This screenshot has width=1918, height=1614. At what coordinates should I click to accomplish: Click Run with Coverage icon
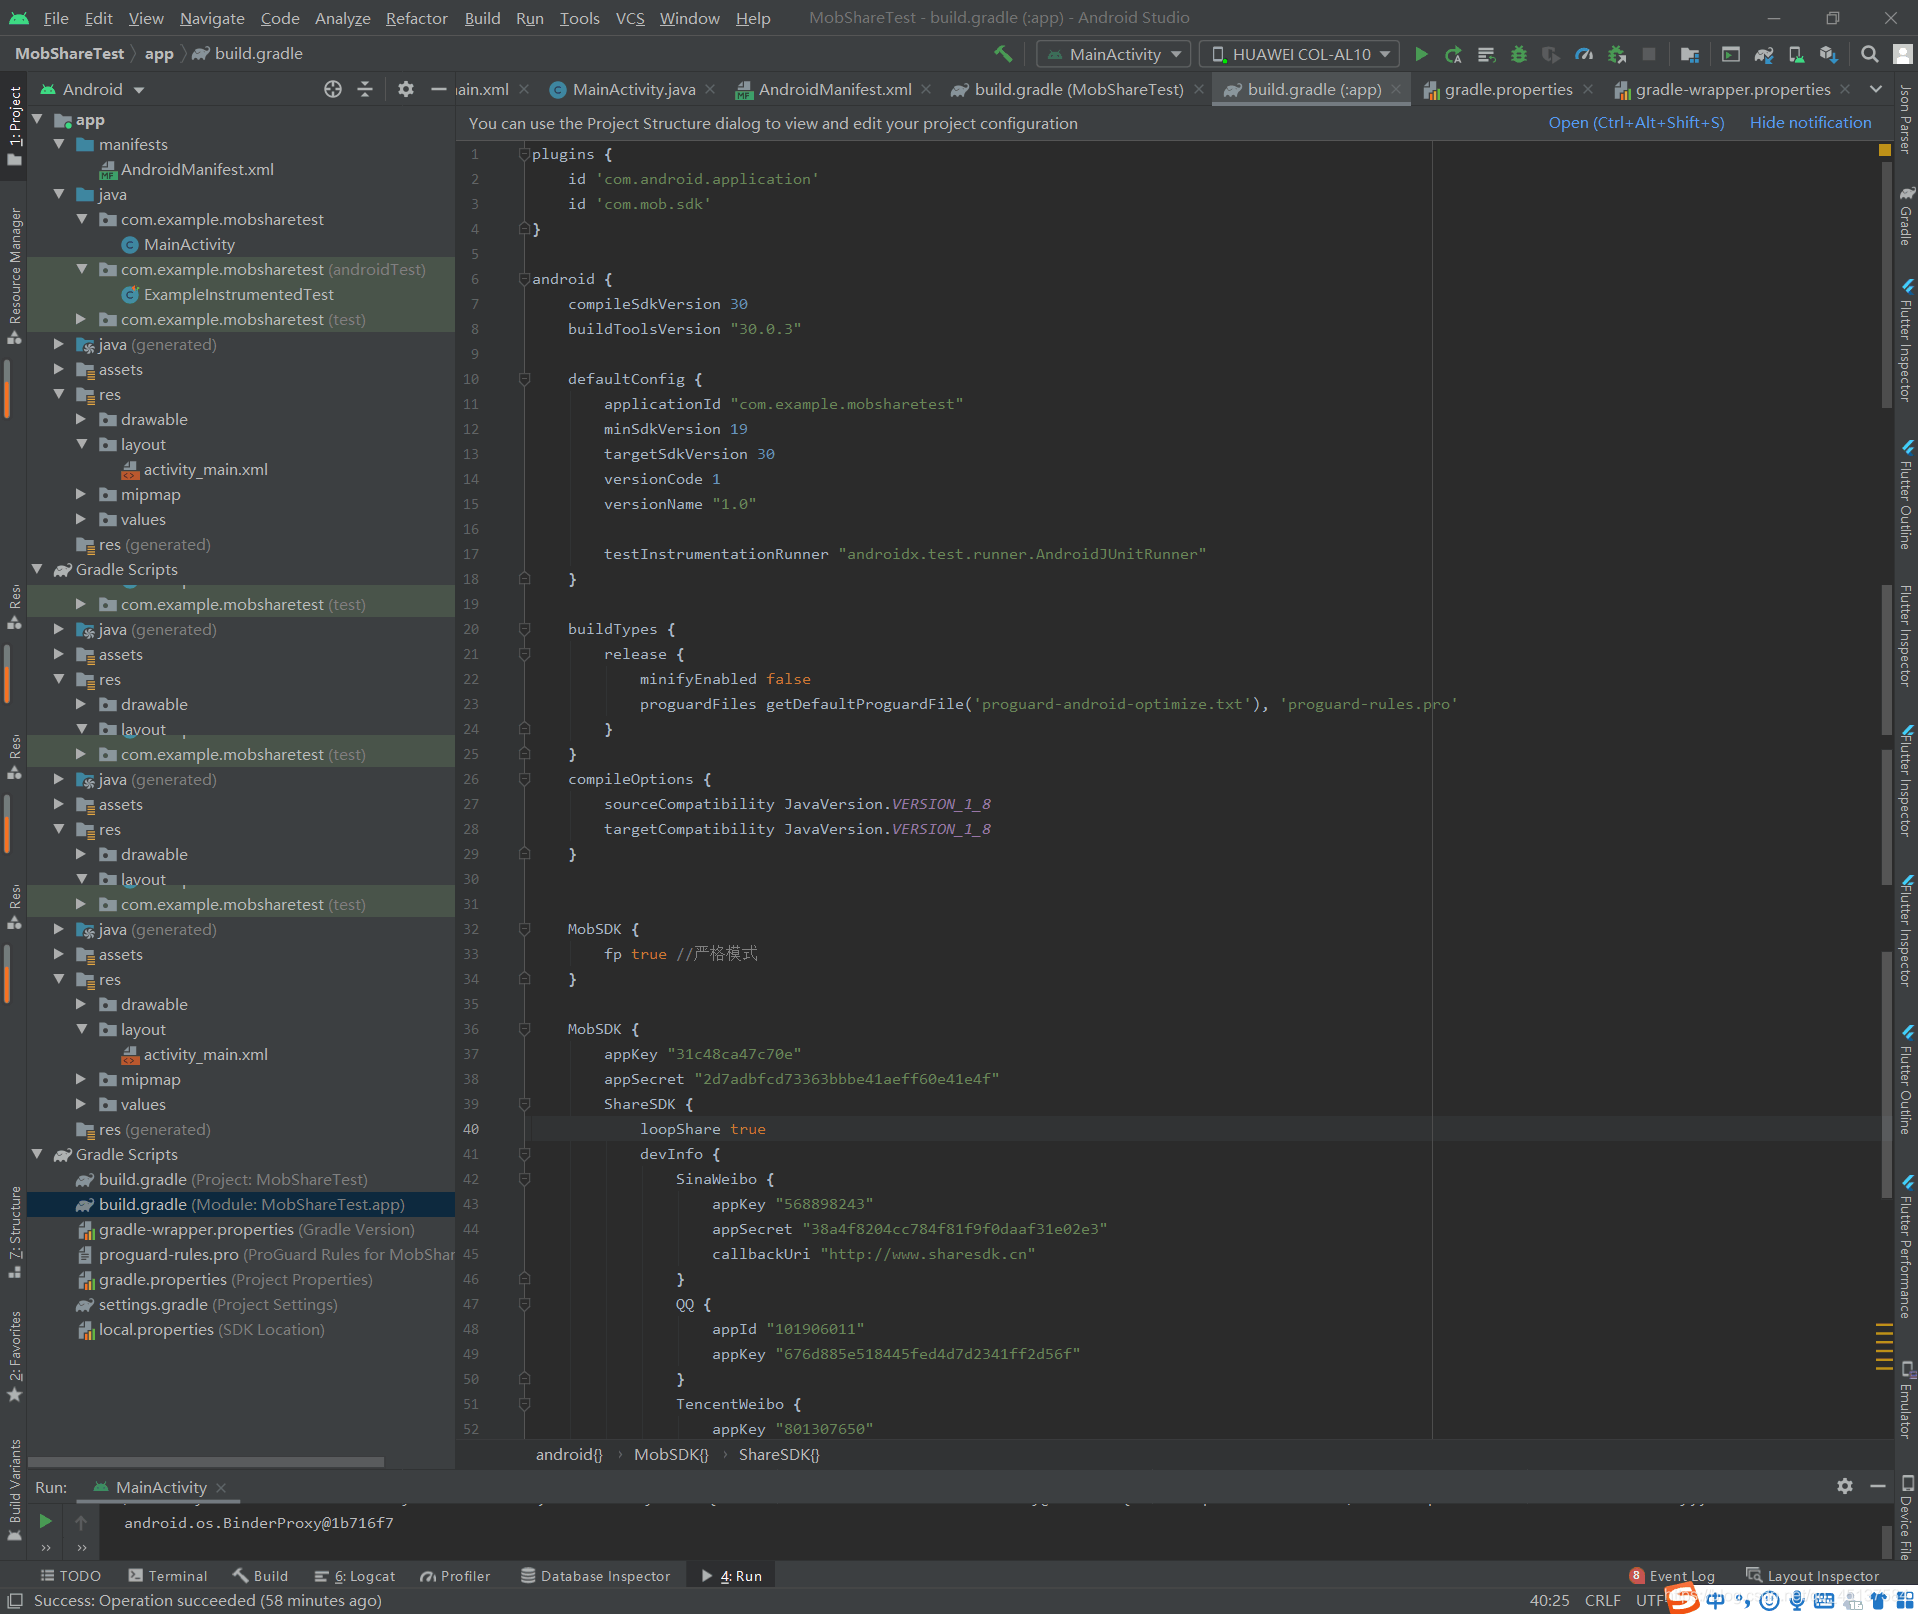tap(1551, 54)
